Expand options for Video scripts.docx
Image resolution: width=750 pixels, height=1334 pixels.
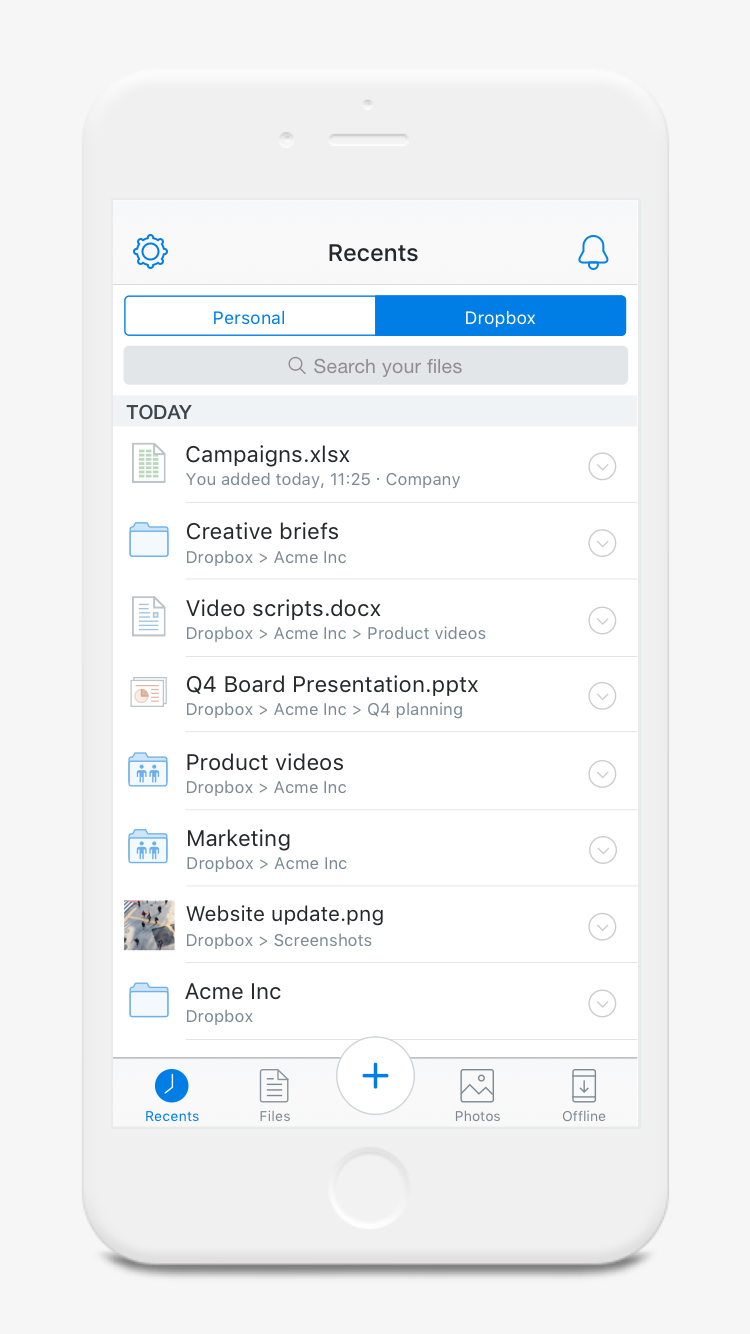[x=602, y=620]
